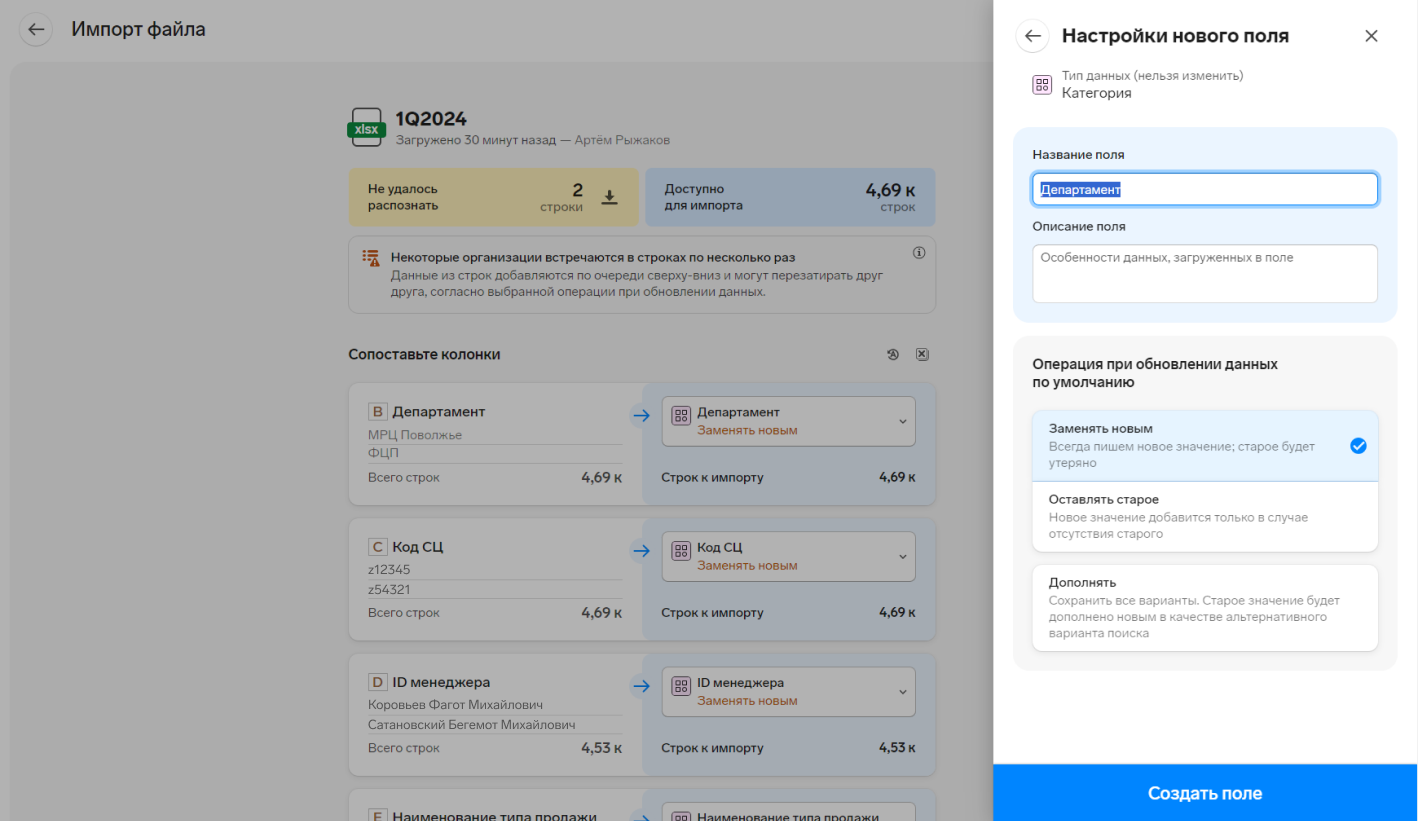This screenshot has width=1418, height=821.
Task: Close the Настройки нового поля panel
Action: [1371, 36]
